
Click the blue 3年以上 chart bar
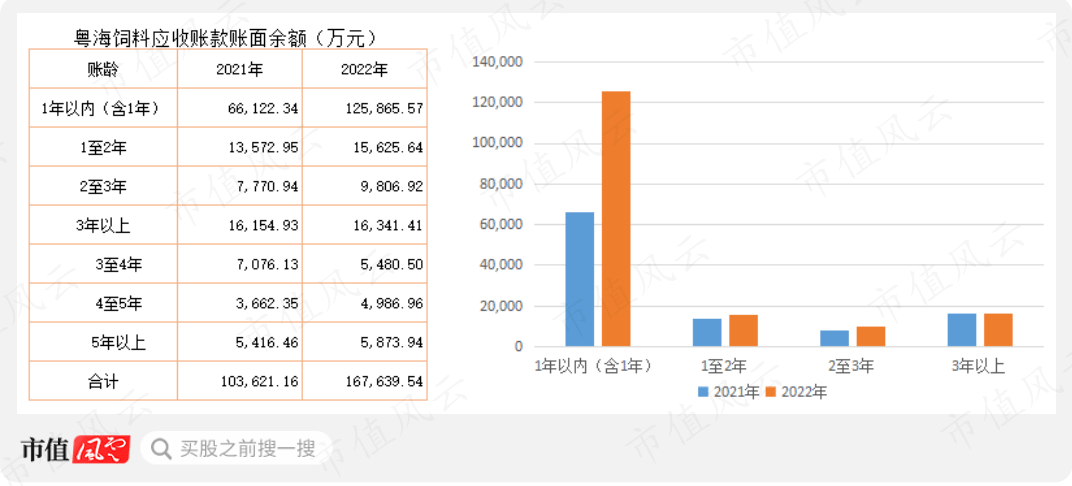tap(962, 330)
